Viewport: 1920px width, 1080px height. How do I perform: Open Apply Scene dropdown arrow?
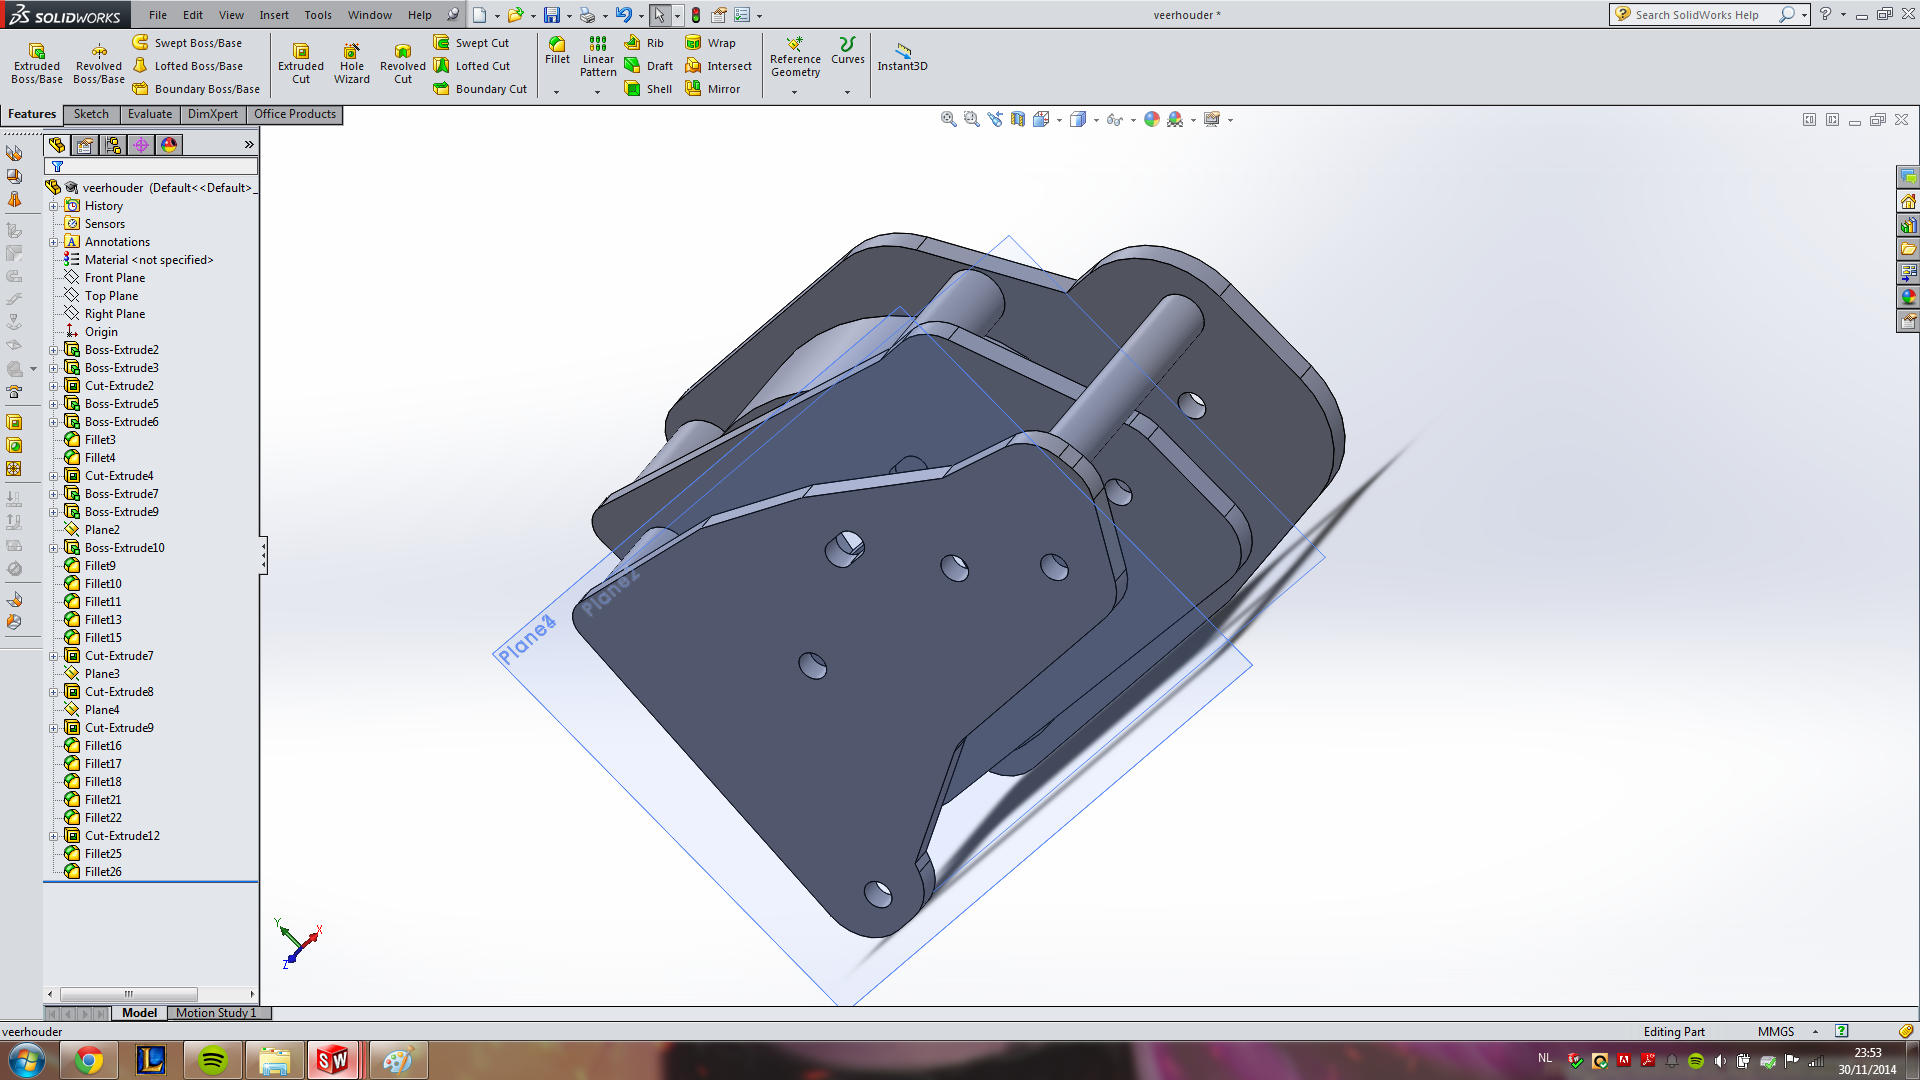pyautogui.click(x=1193, y=120)
